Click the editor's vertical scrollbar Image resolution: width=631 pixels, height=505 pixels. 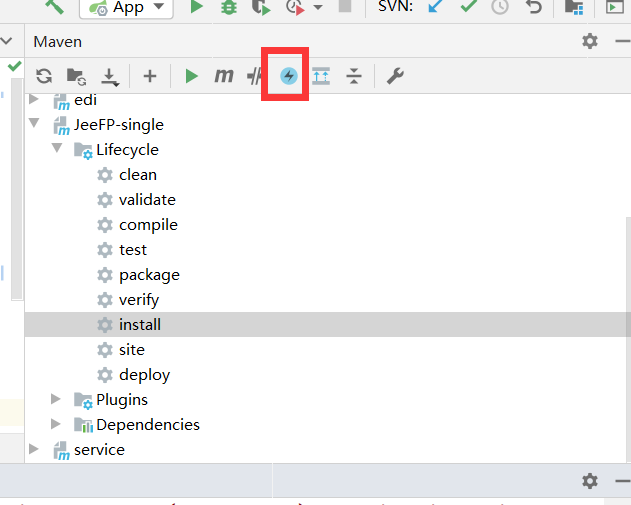click(x=17, y=189)
